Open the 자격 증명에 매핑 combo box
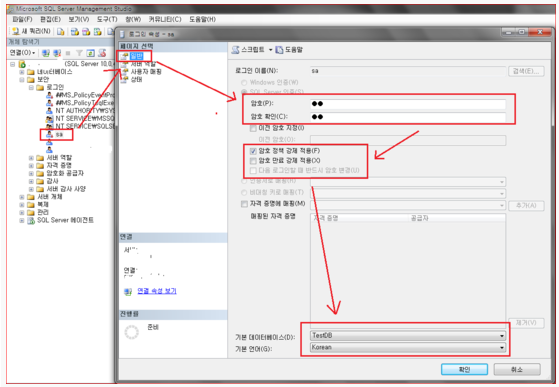 (408, 206)
